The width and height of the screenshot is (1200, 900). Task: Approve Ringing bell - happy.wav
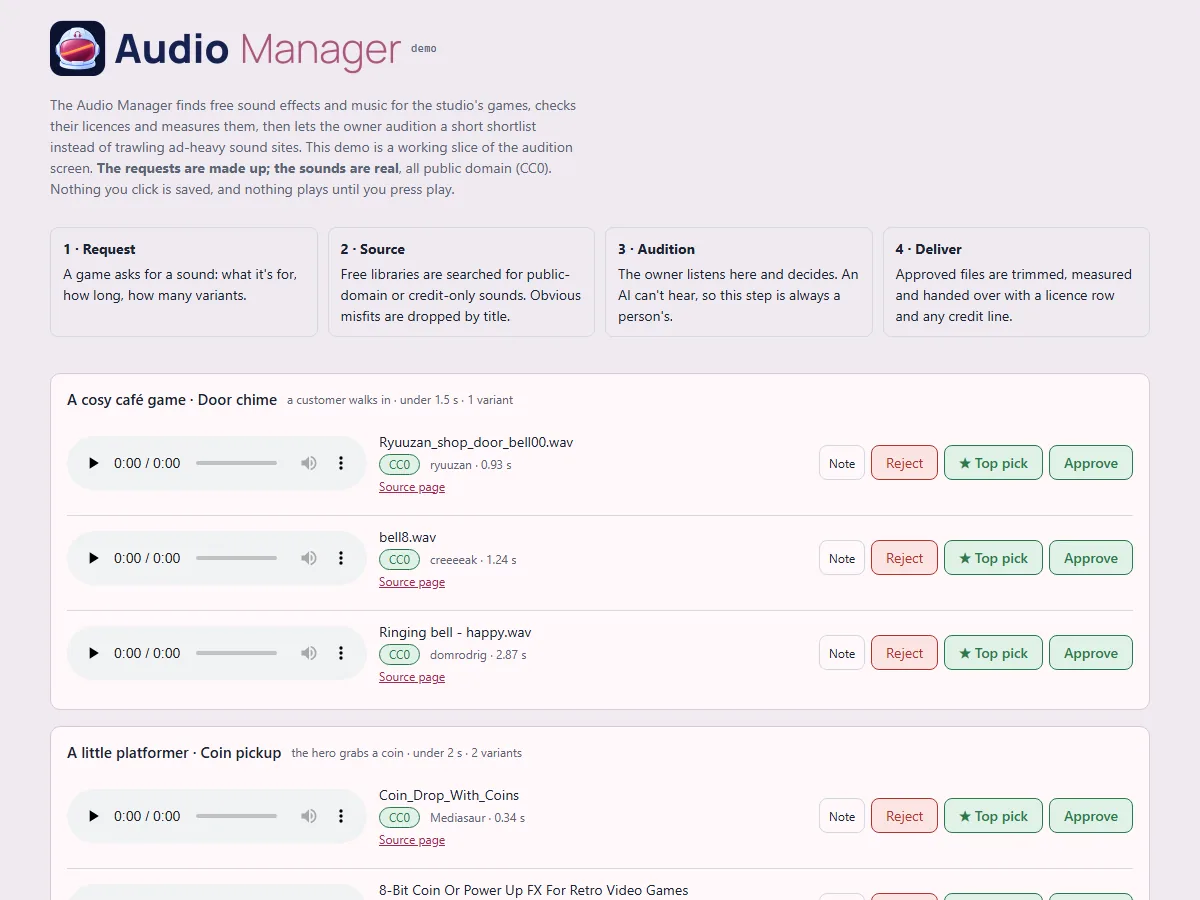[x=1091, y=653]
